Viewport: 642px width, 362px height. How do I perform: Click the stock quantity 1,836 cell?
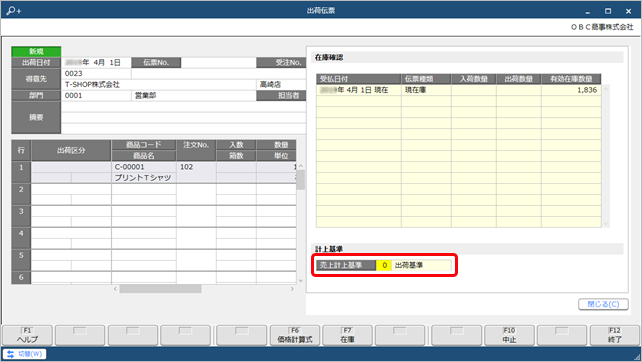[571, 90]
